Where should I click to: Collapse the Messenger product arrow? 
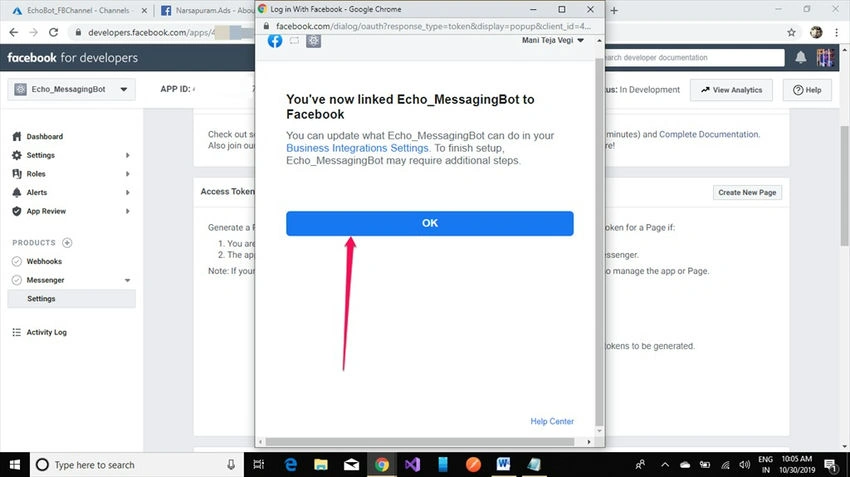pos(127,280)
